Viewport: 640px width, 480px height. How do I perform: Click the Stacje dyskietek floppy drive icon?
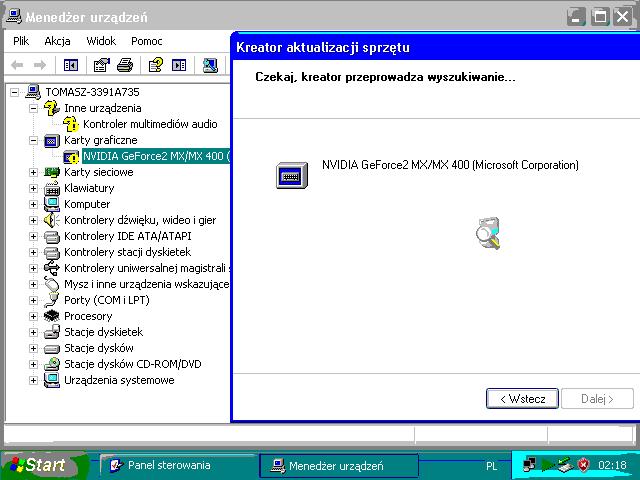pyautogui.click(x=52, y=332)
